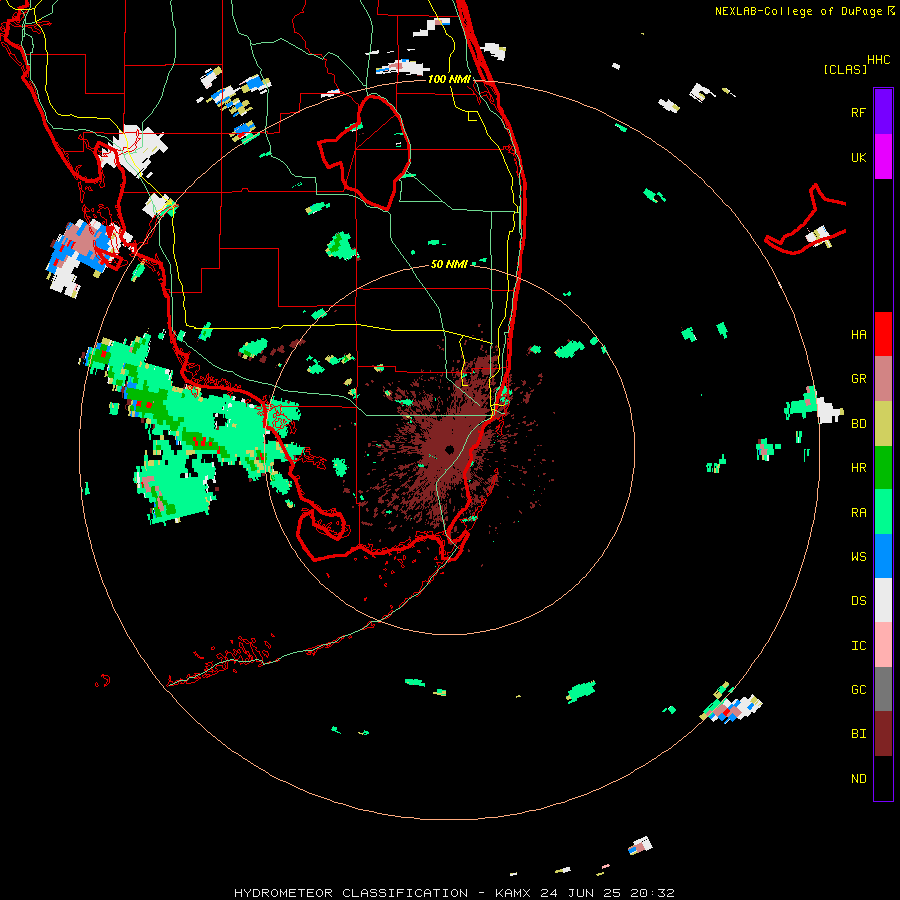Click the [CLAS] units label
Screen dimensions: 900x900
tap(845, 69)
